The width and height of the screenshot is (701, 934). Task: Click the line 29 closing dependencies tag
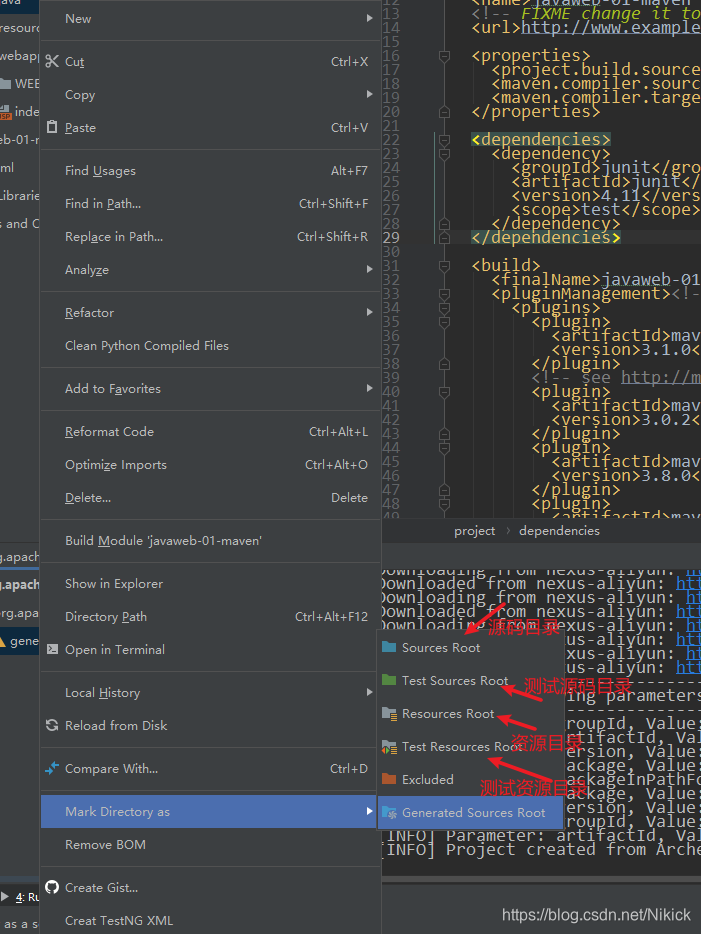pyautogui.click(x=546, y=238)
